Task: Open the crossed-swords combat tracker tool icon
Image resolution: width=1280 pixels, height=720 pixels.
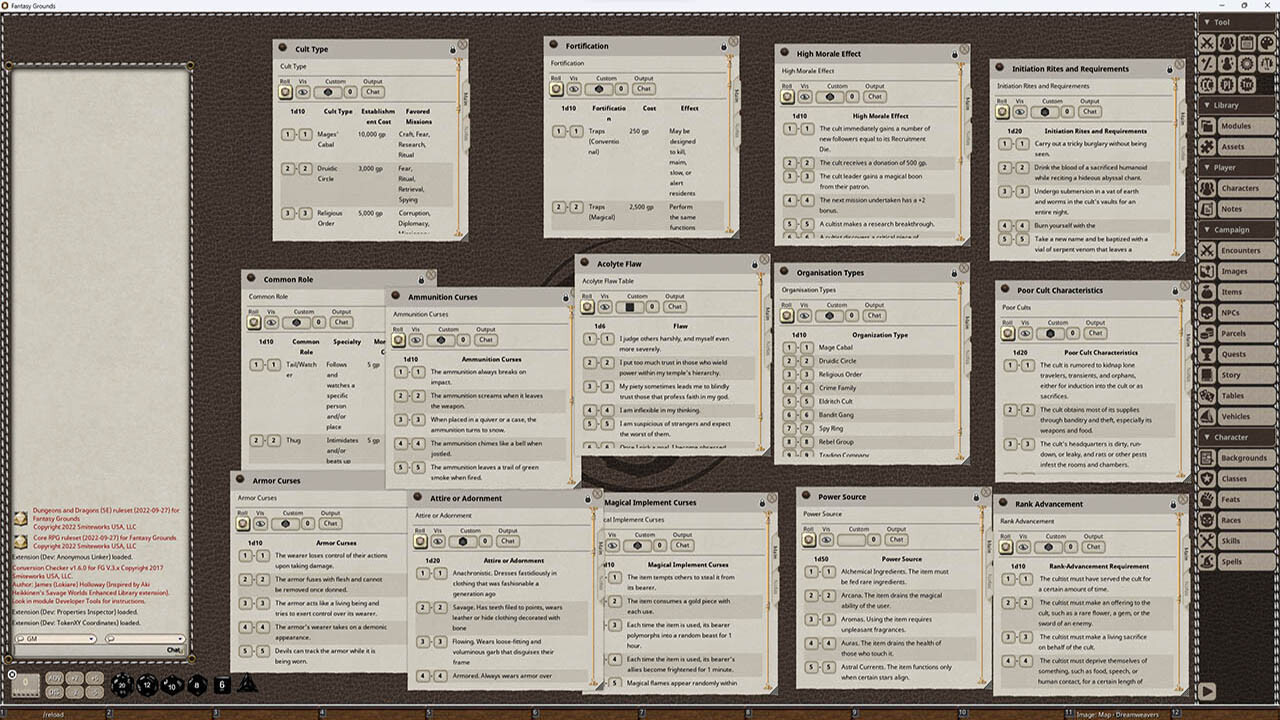Action: (x=1207, y=42)
